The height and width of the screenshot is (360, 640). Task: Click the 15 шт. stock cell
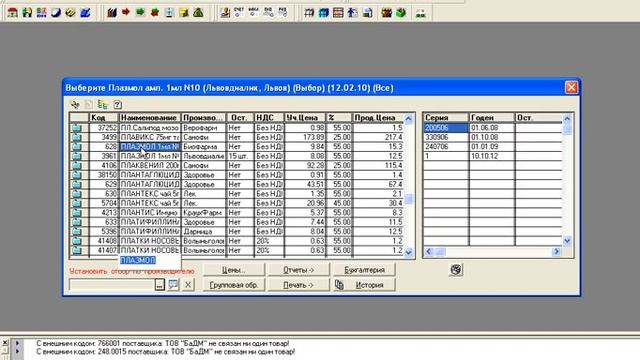[240, 156]
